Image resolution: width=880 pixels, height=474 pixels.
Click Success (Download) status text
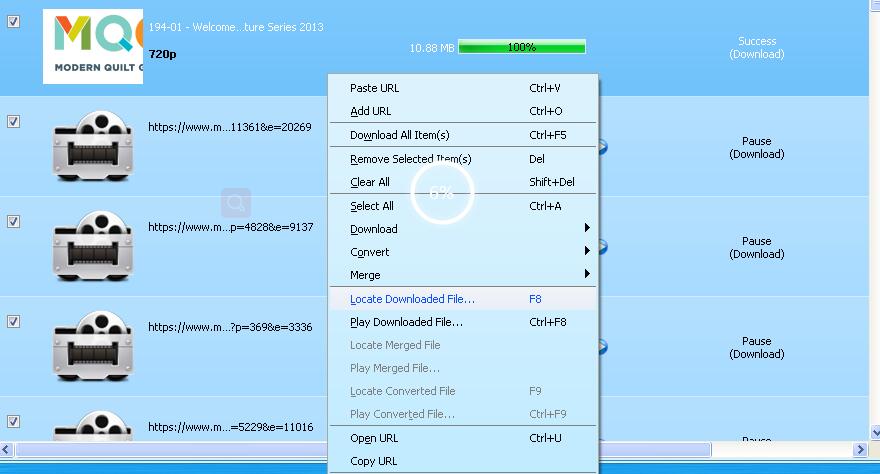(x=757, y=48)
